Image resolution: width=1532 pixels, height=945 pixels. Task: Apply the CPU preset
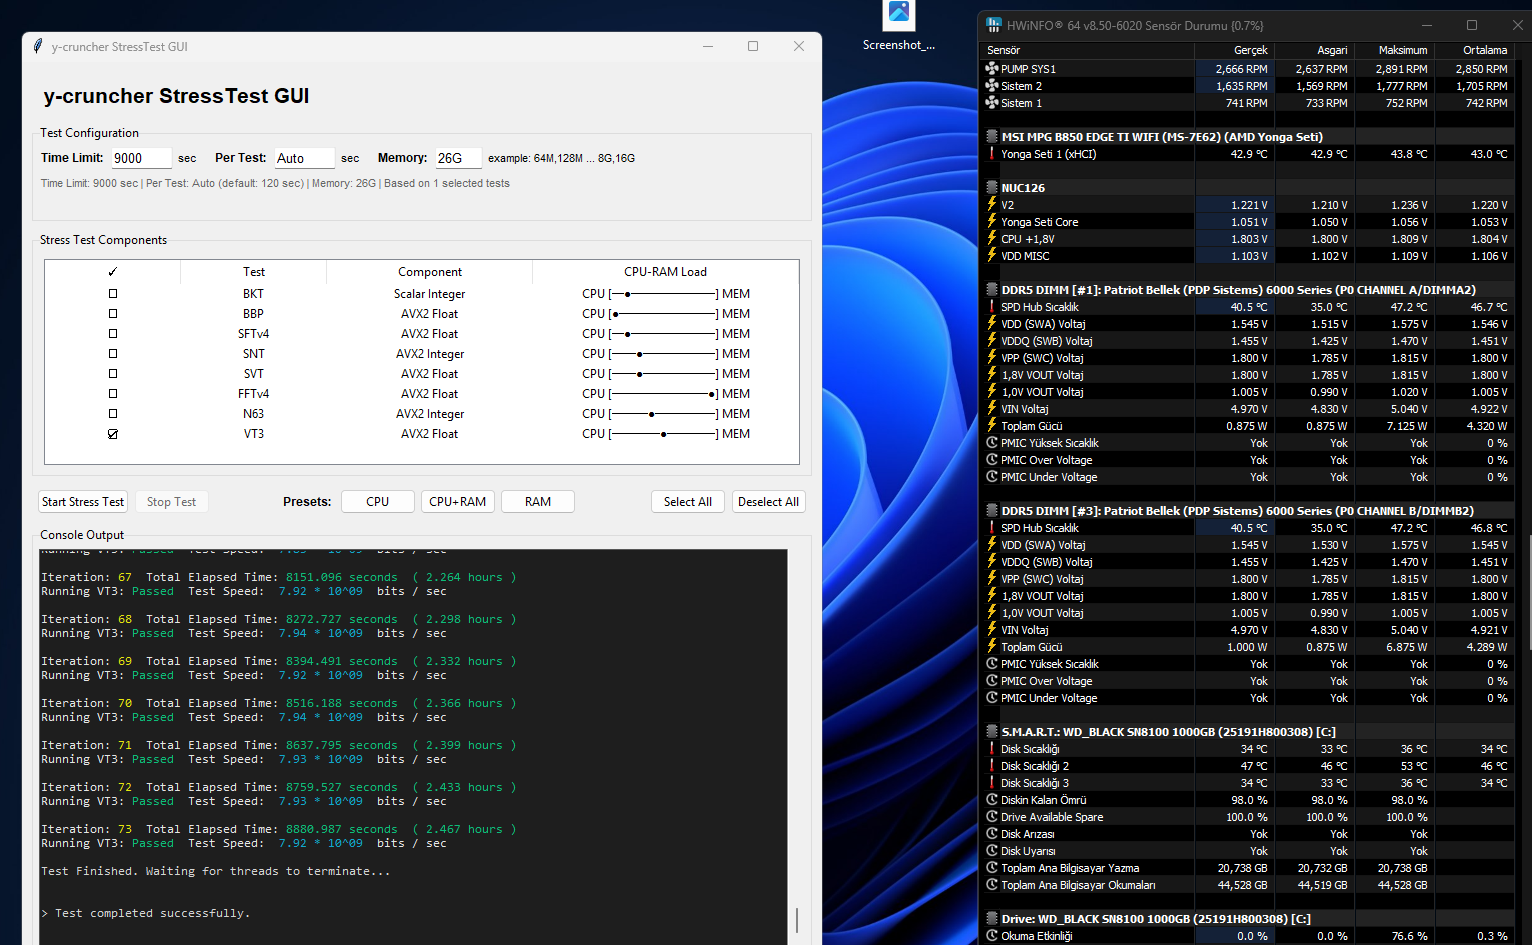[x=378, y=502]
